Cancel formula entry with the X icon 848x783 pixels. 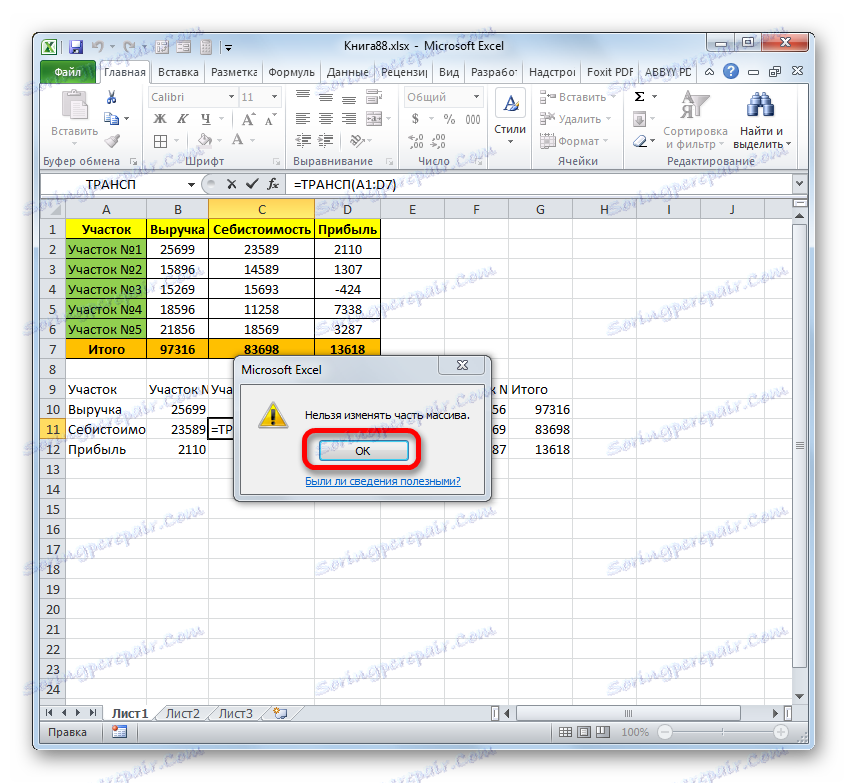[231, 184]
